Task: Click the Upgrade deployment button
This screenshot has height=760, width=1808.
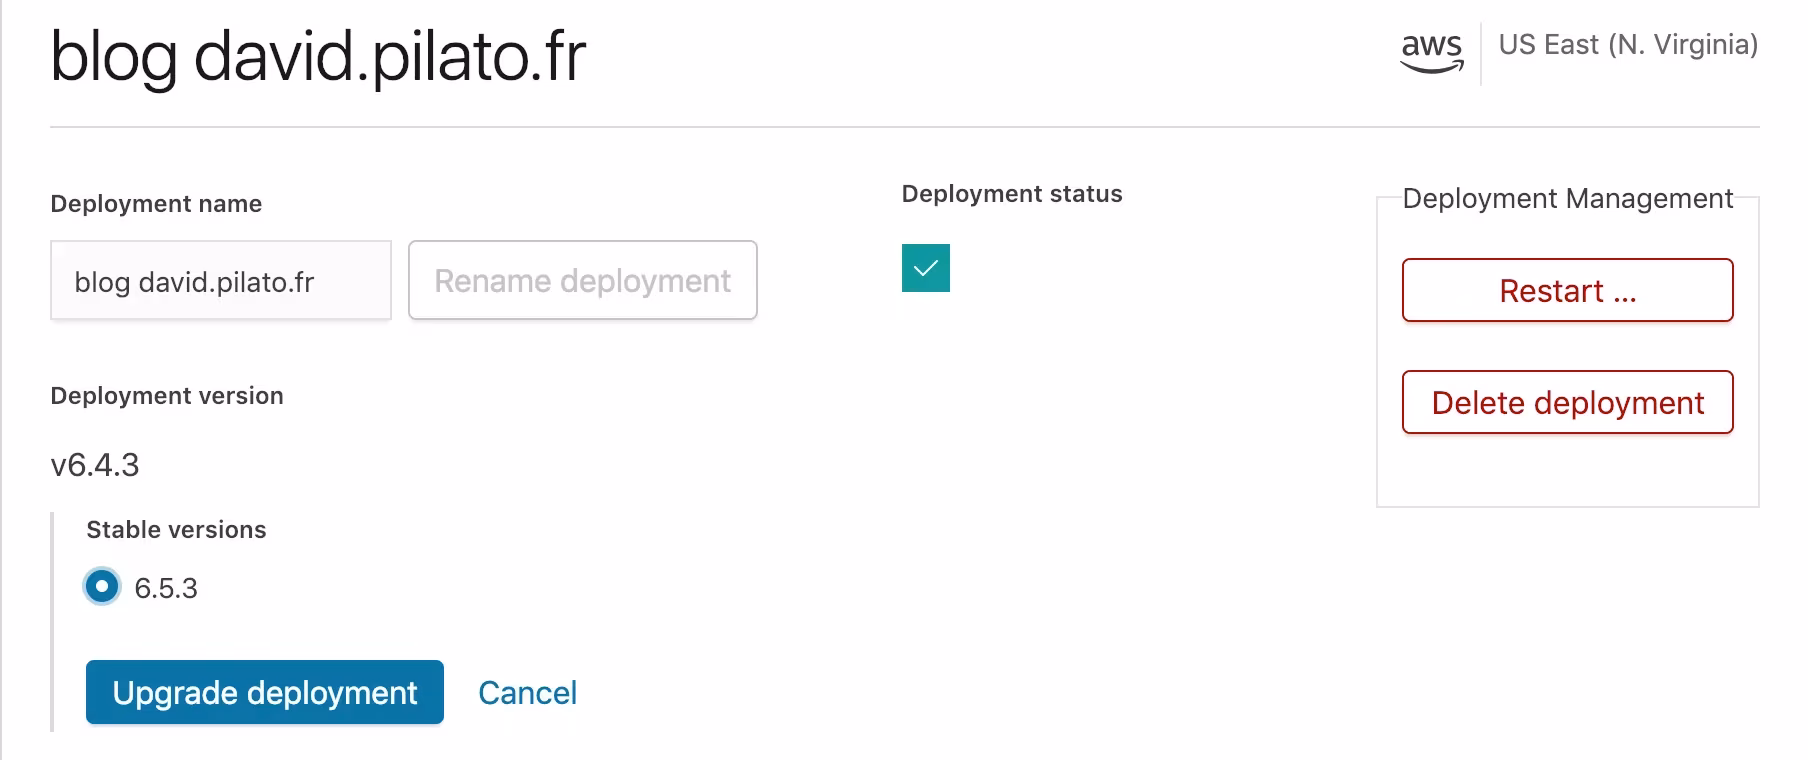Action: pos(264,692)
